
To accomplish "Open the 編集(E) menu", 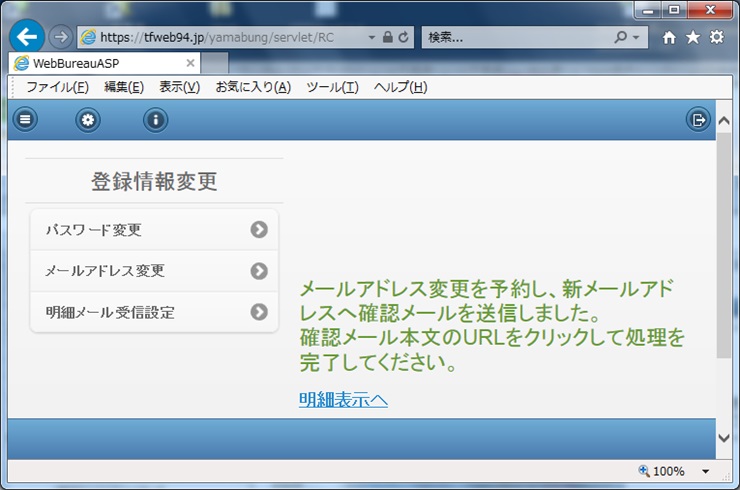I will (124, 87).
